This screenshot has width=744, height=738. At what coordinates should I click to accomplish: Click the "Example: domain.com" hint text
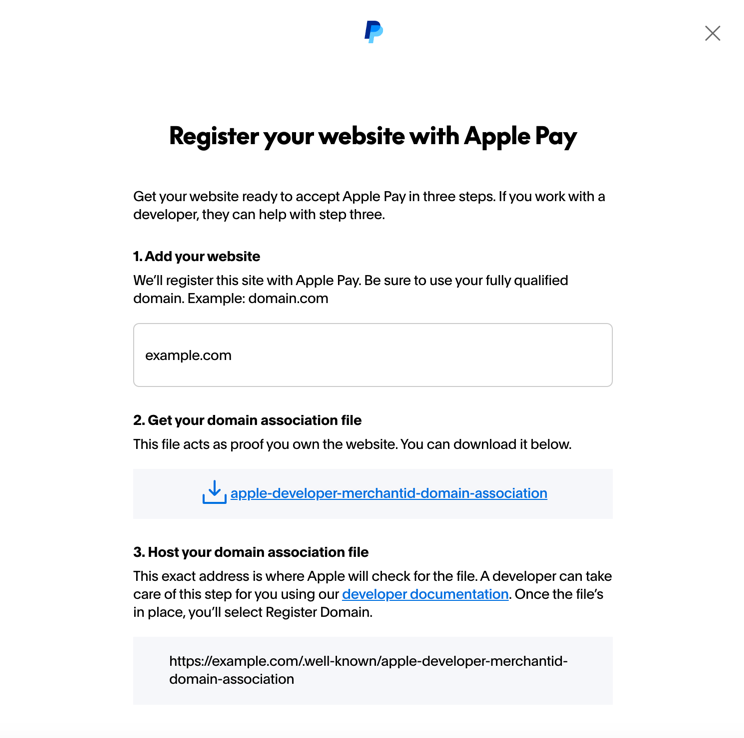click(266, 299)
